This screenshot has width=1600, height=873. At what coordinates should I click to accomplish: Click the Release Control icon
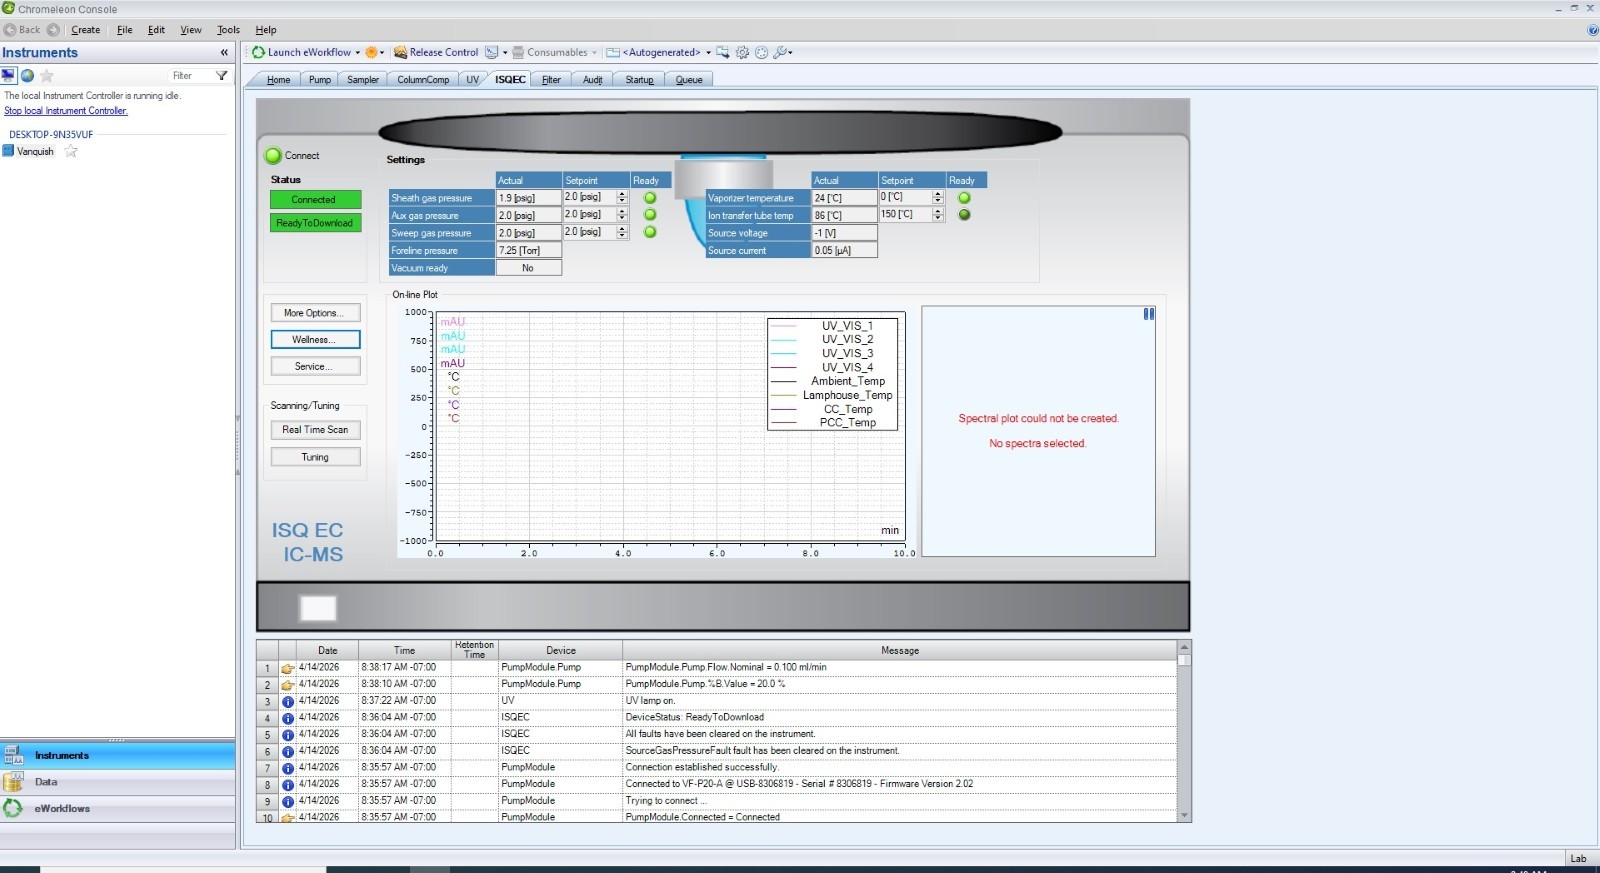(x=400, y=52)
